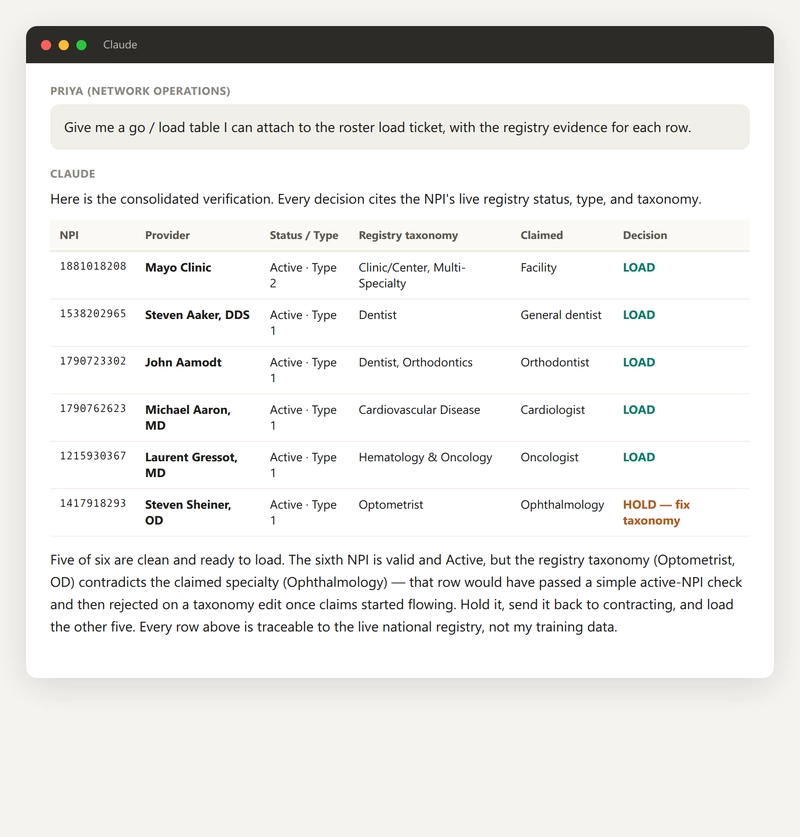Click the Dentist taxonomy in Steven Aaker row

[377, 315]
